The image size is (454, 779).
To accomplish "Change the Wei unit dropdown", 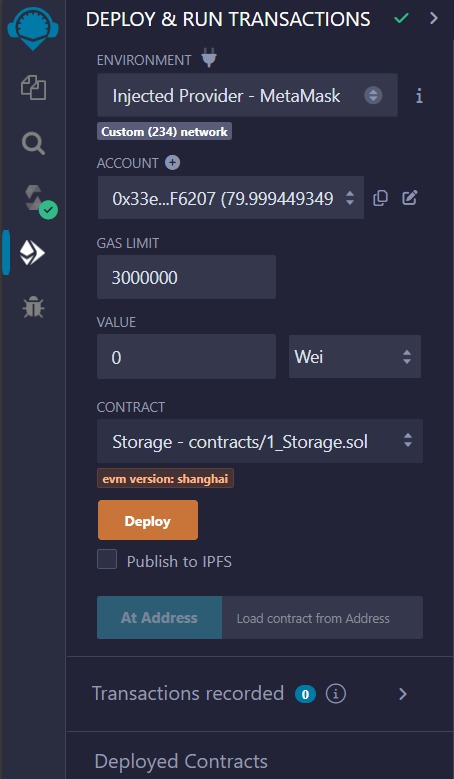I will coord(355,356).
